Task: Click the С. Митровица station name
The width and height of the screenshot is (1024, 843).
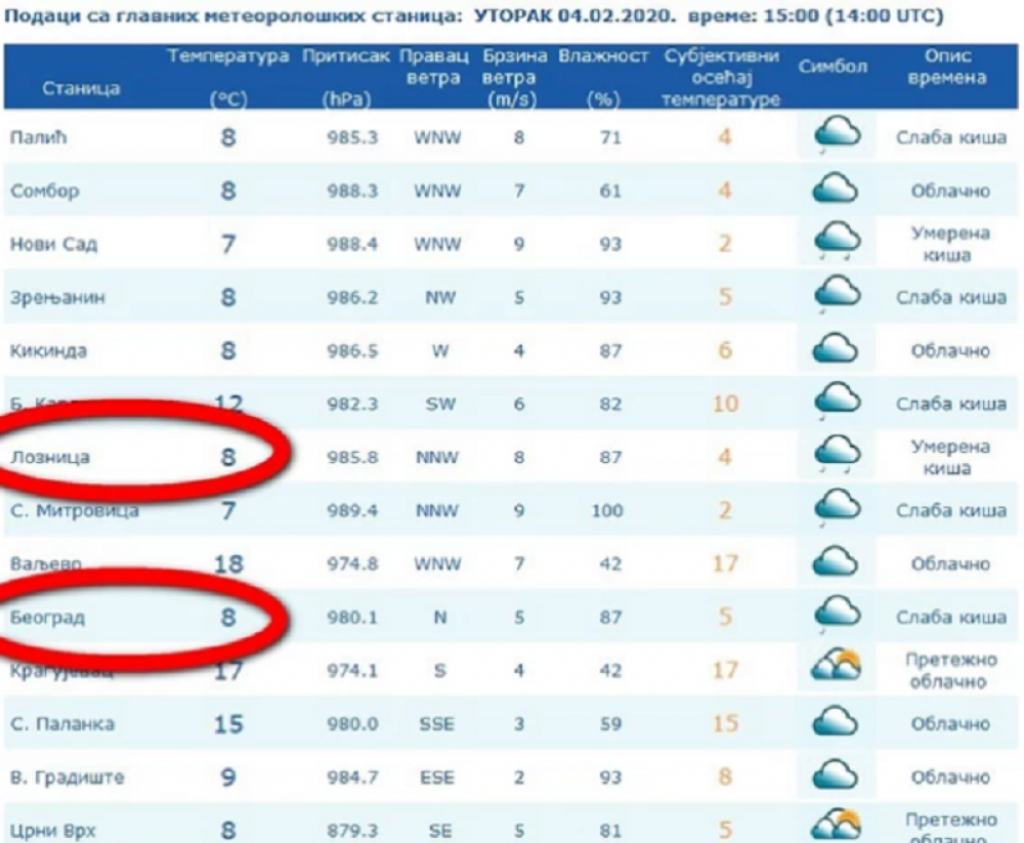Action: coord(73,510)
